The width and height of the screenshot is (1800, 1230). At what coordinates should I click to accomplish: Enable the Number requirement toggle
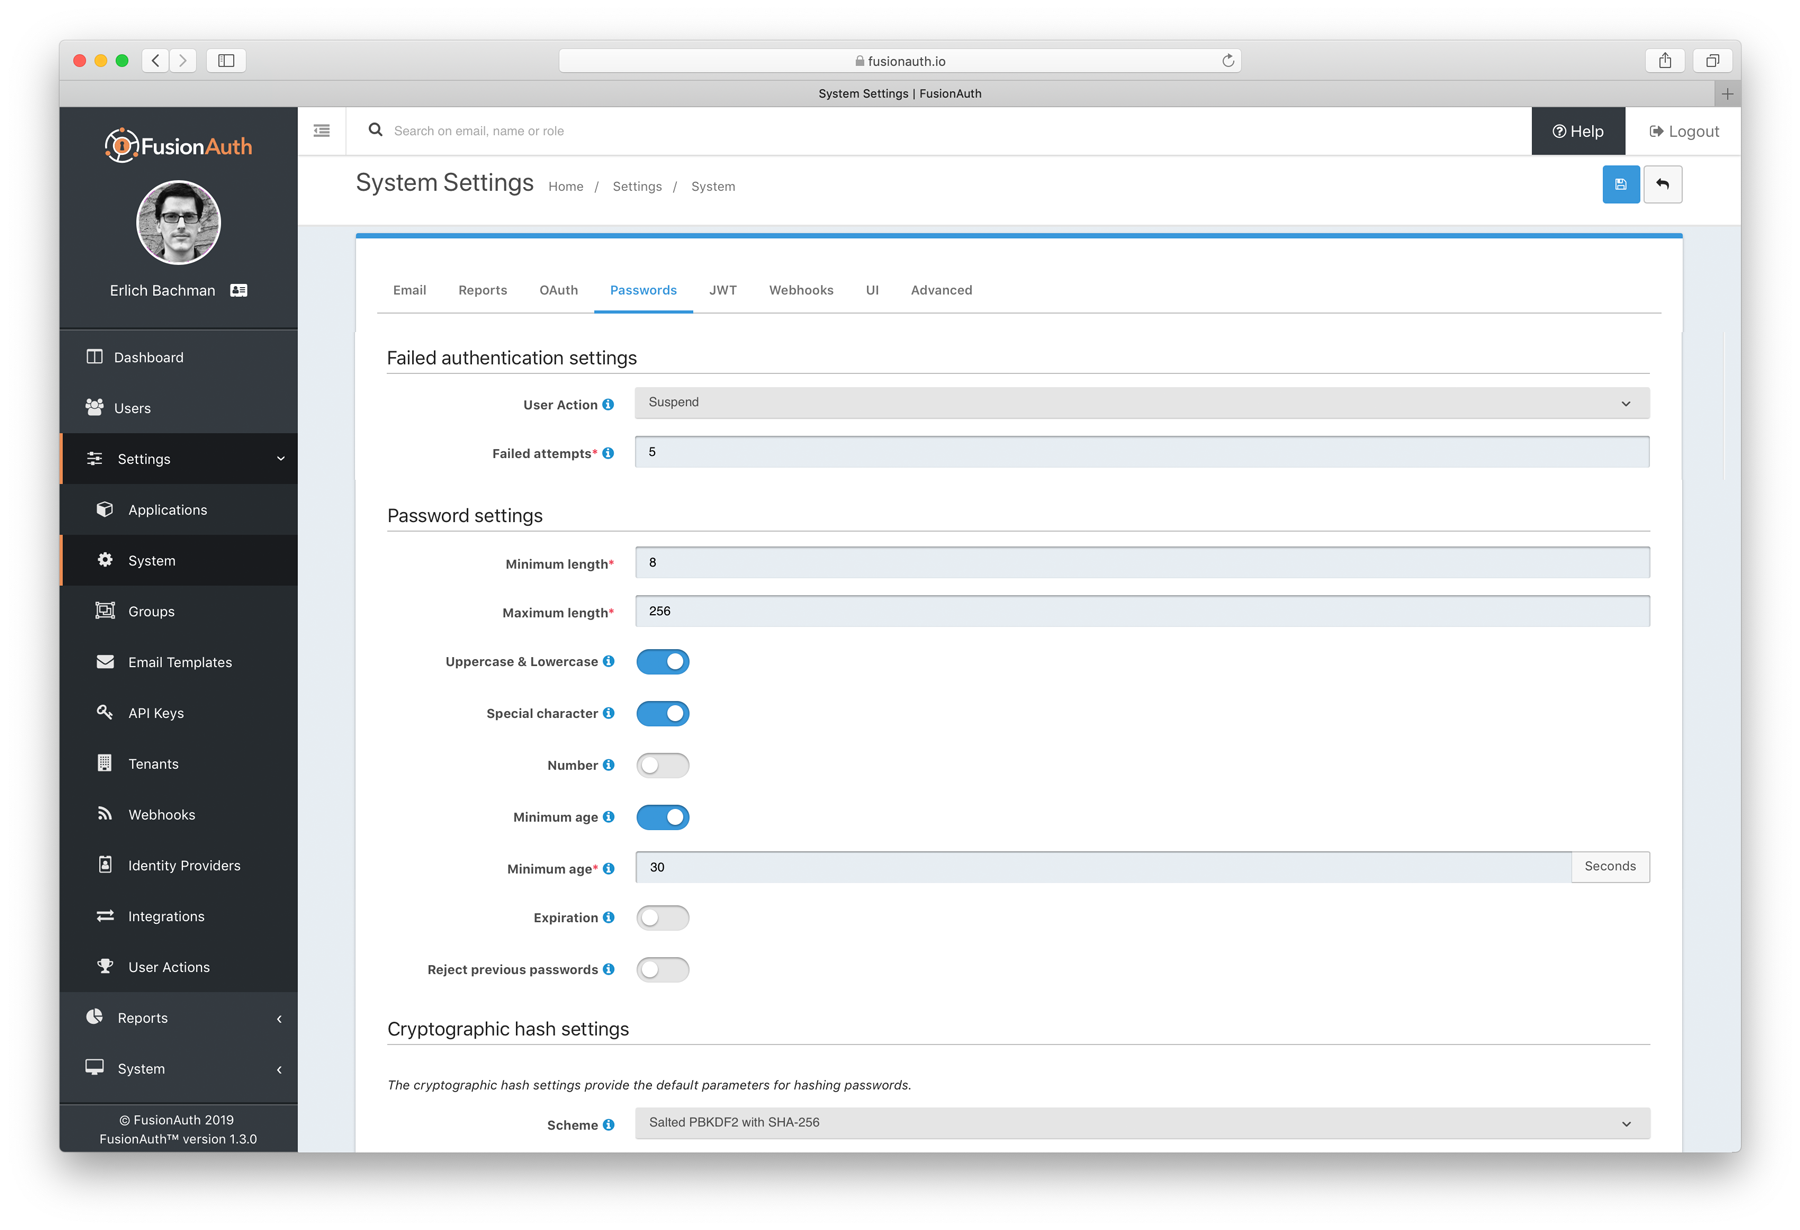[x=662, y=766]
